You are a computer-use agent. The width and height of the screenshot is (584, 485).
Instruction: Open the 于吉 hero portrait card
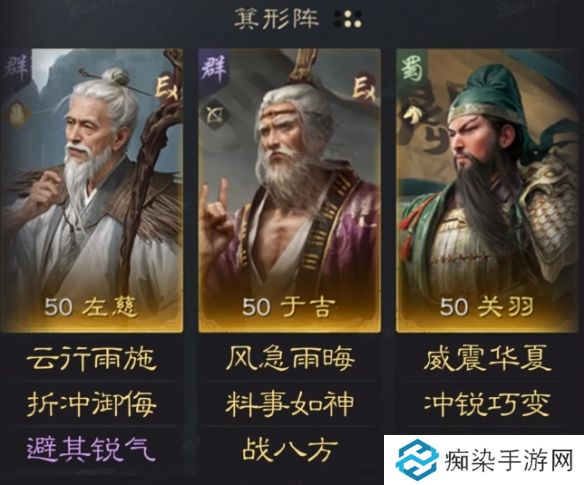click(x=289, y=190)
